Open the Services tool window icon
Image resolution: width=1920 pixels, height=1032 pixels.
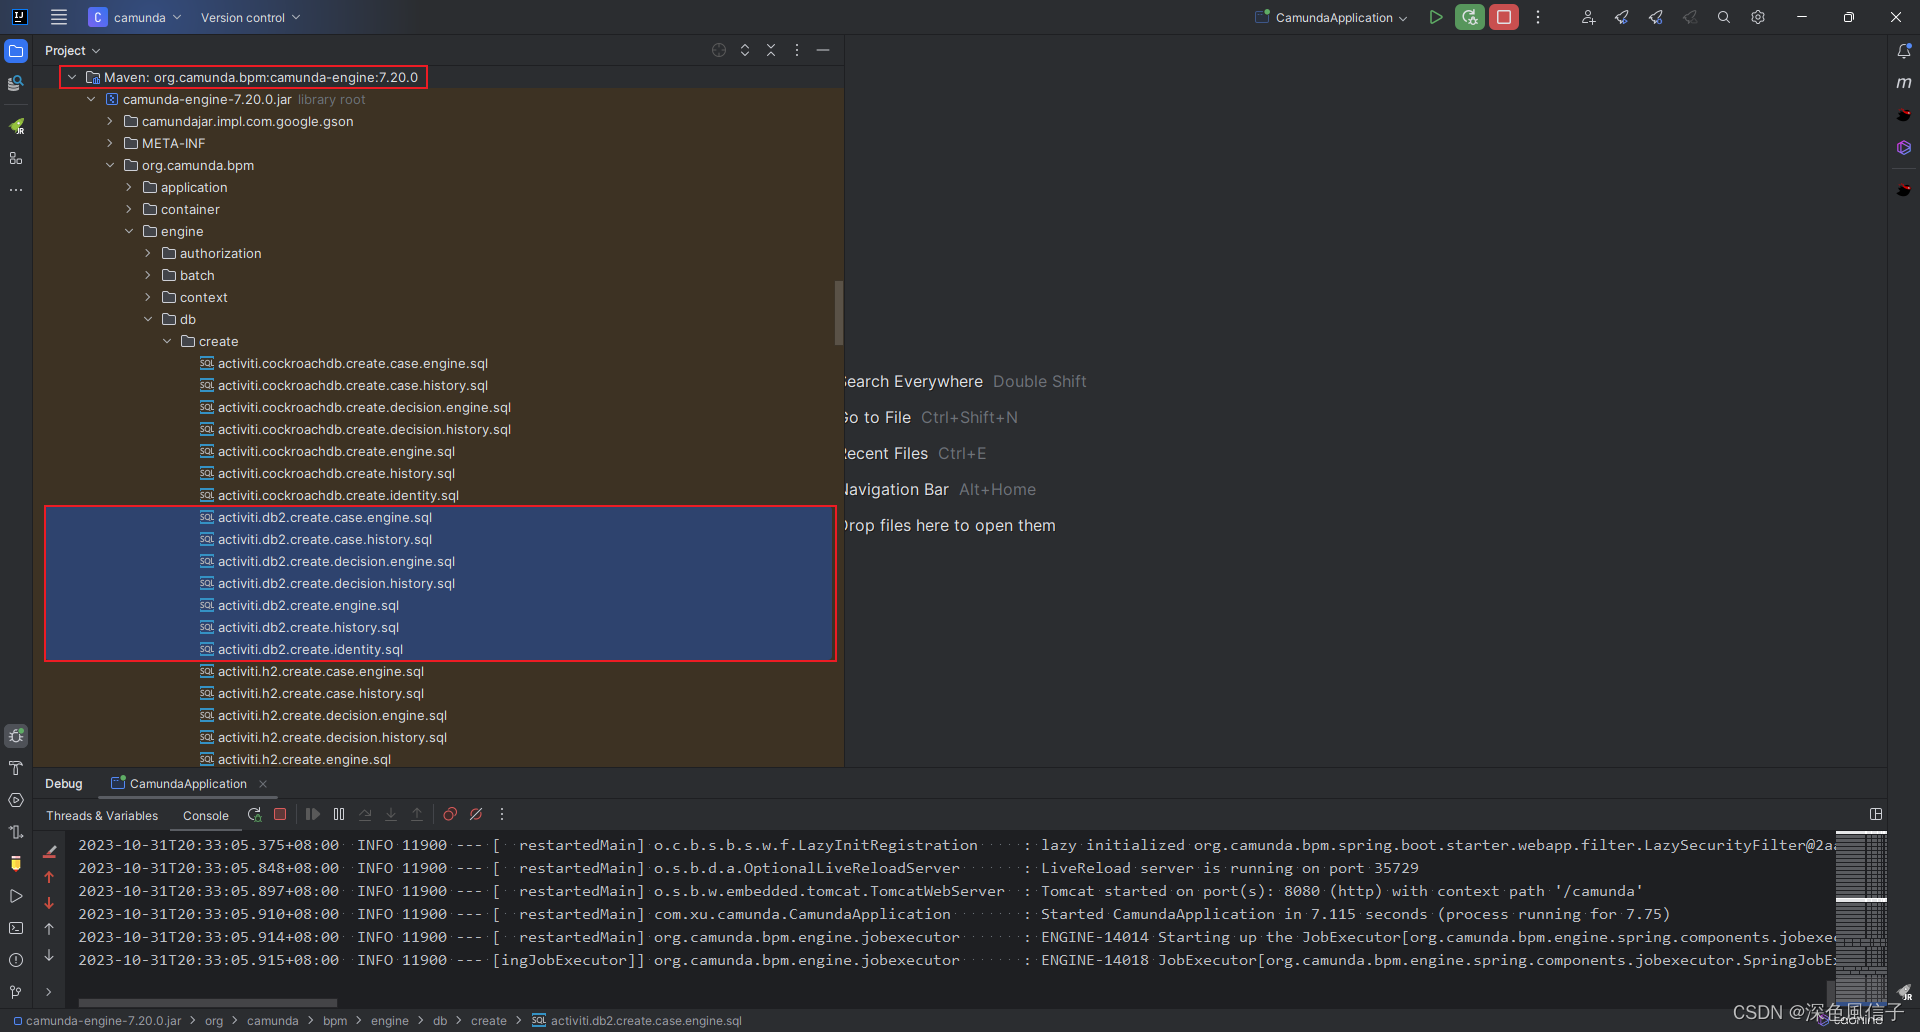pos(16,800)
